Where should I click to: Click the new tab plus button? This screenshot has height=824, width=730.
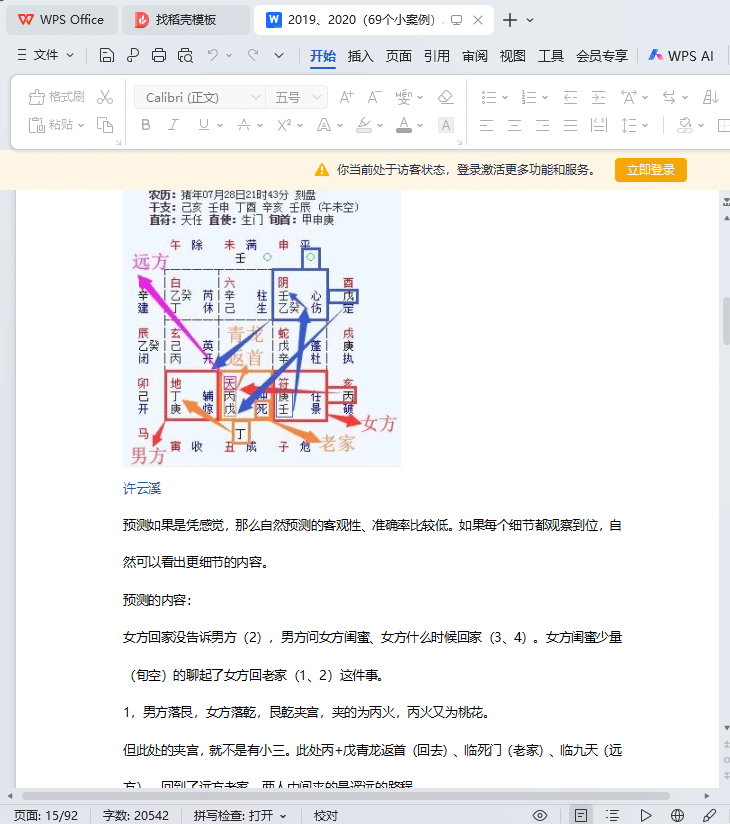coord(509,20)
